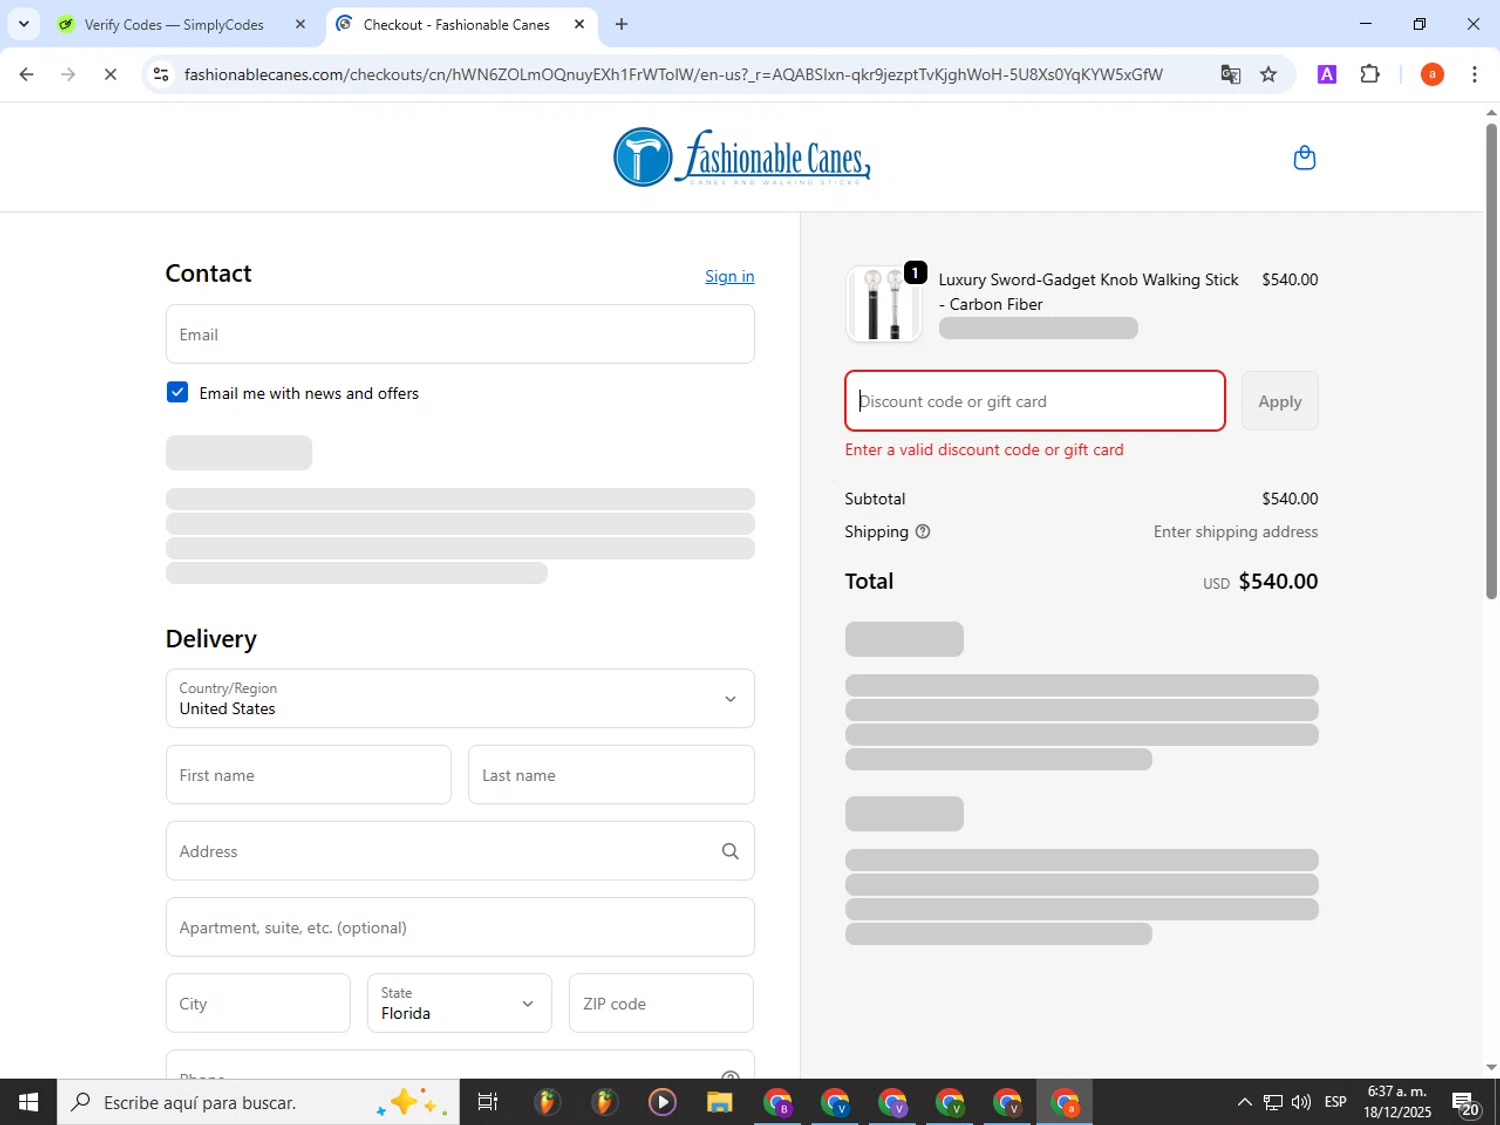
Task: Click the Address field
Action: 460,851
